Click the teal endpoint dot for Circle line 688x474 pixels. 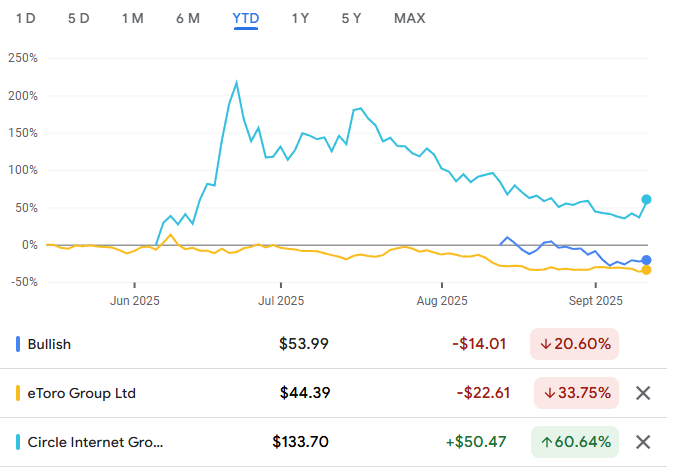pos(646,200)
